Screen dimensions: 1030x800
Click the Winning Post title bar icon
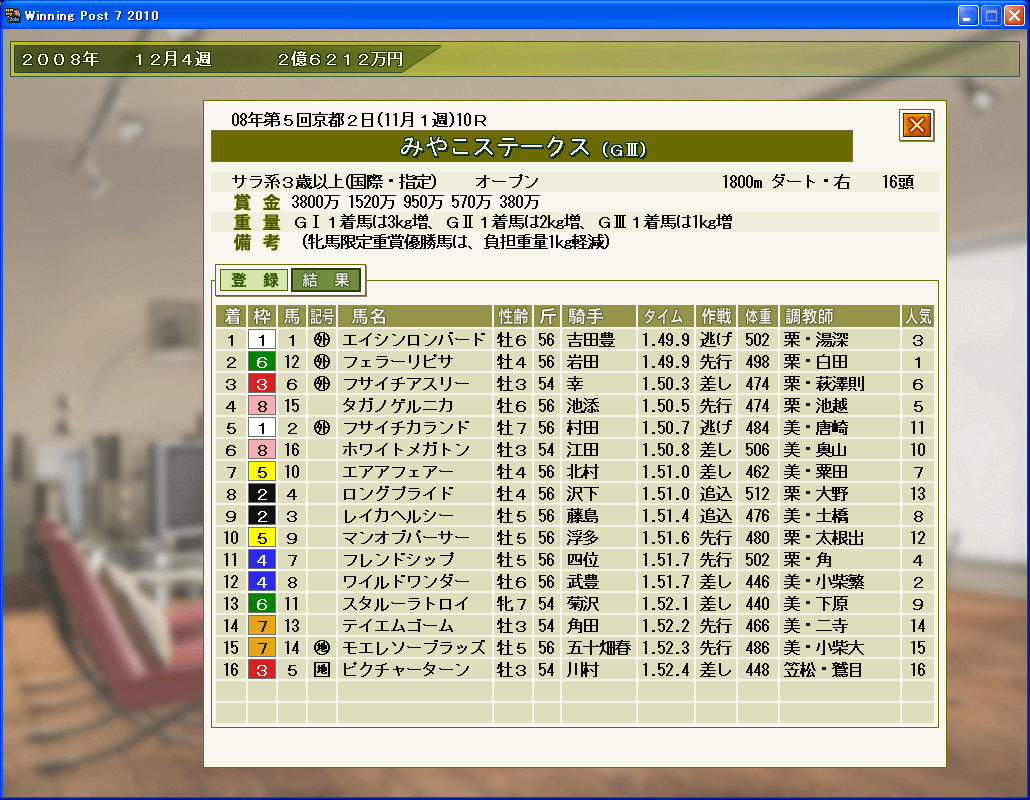[11, 15]
